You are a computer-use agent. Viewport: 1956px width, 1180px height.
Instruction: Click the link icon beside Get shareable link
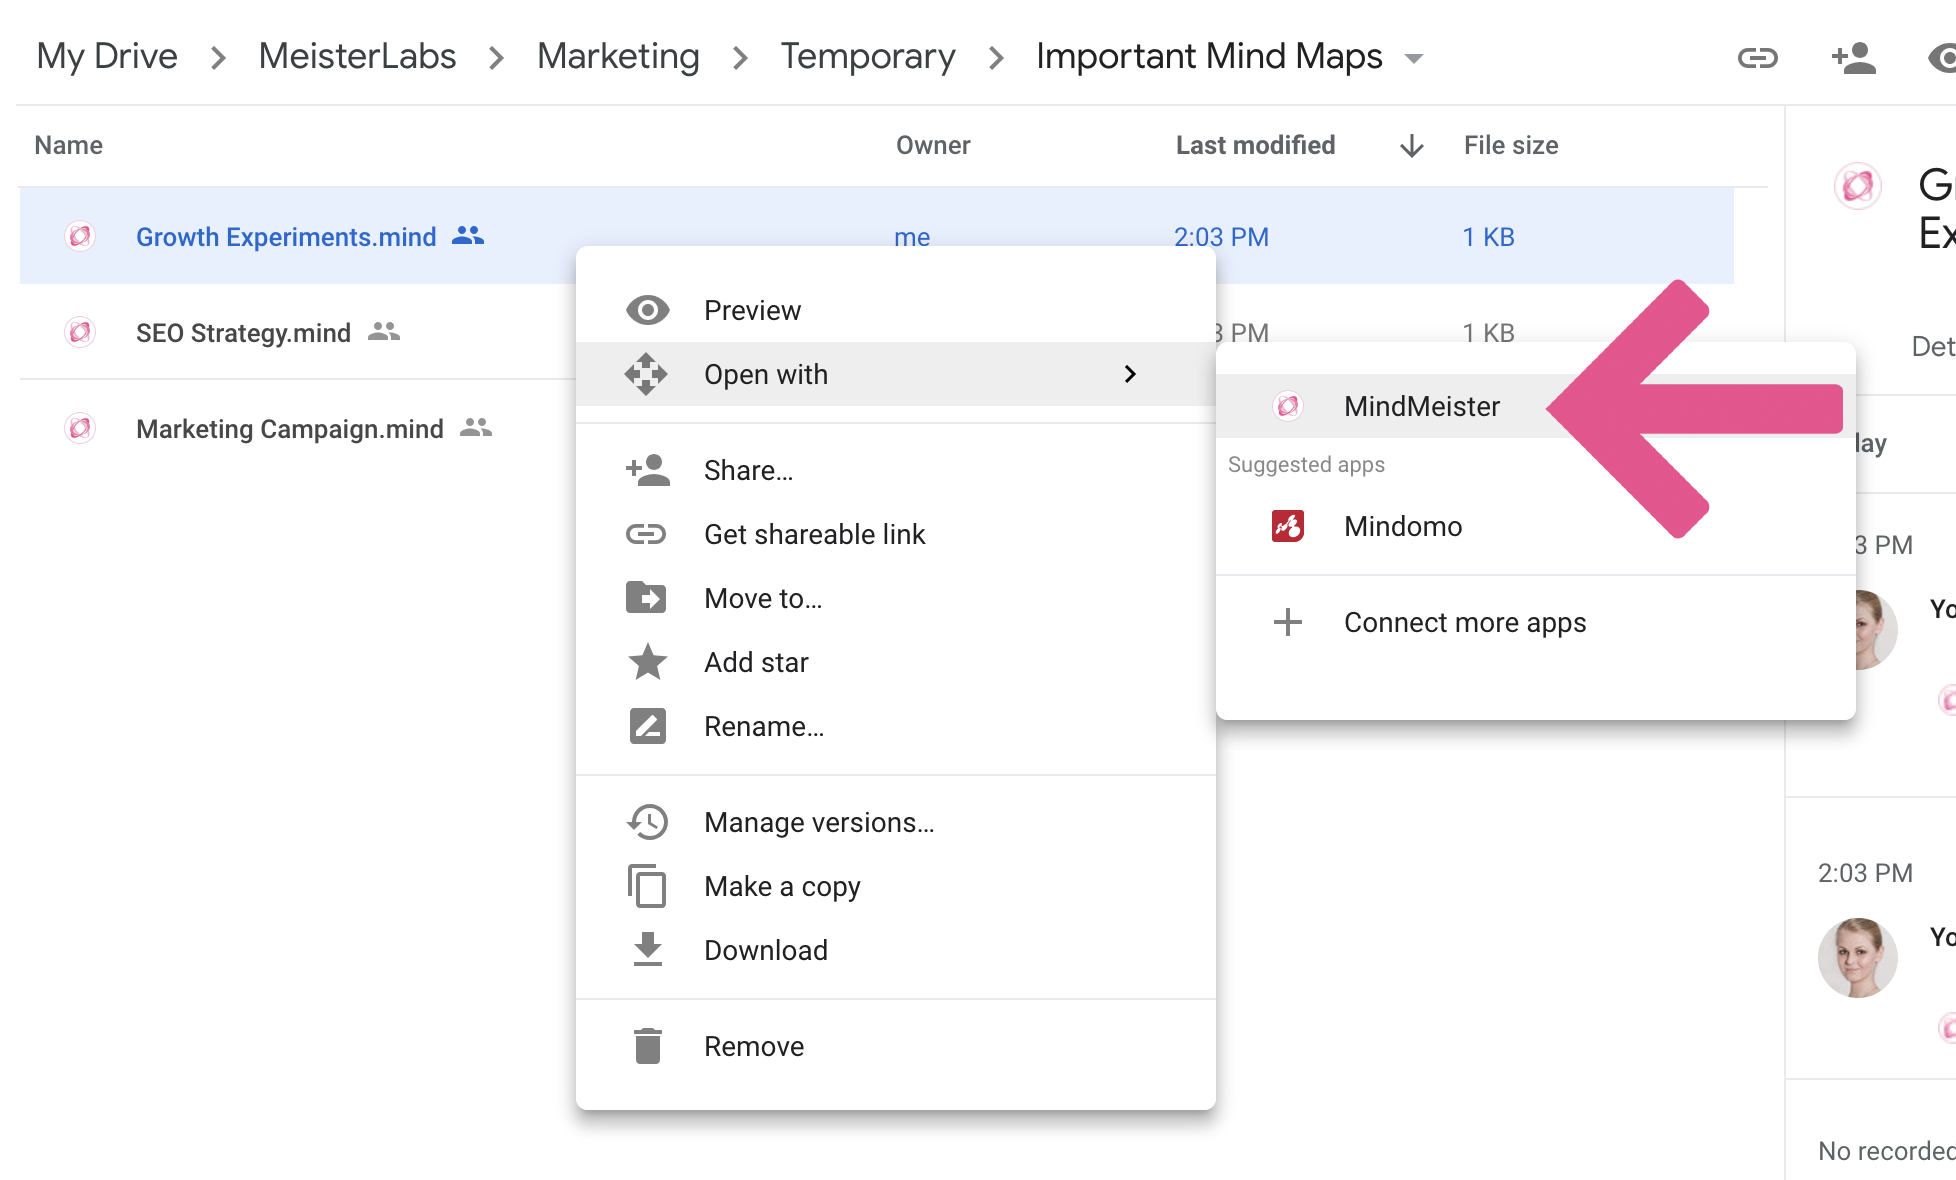(646, 534)
